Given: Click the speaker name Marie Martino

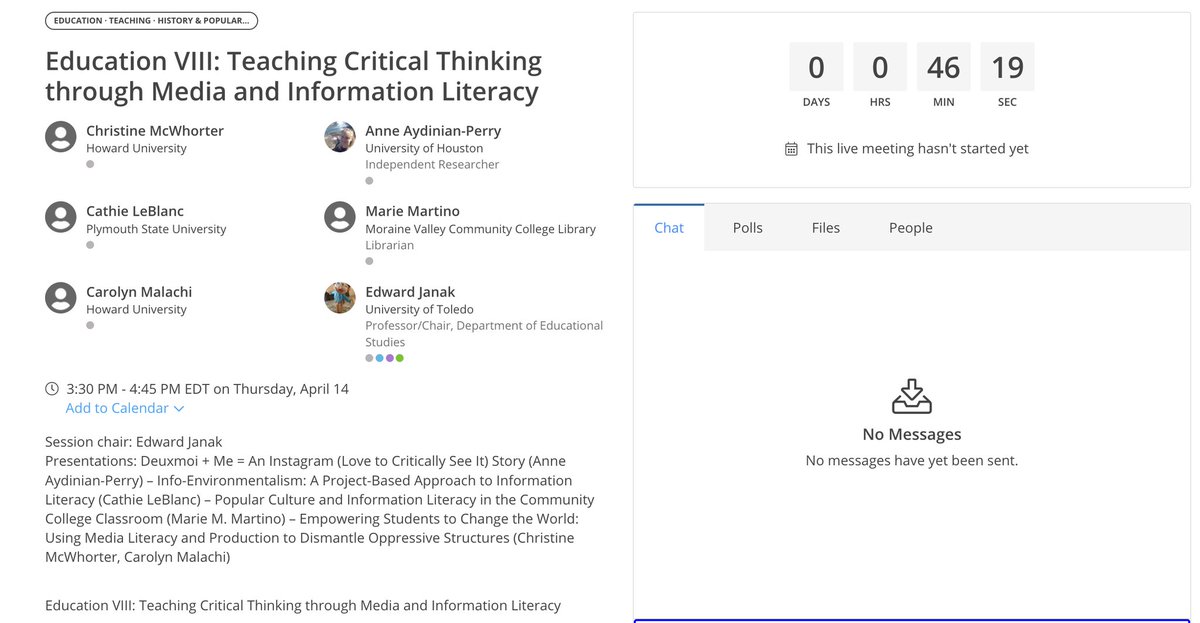Looking at the screenshot, I should (413, 211).
